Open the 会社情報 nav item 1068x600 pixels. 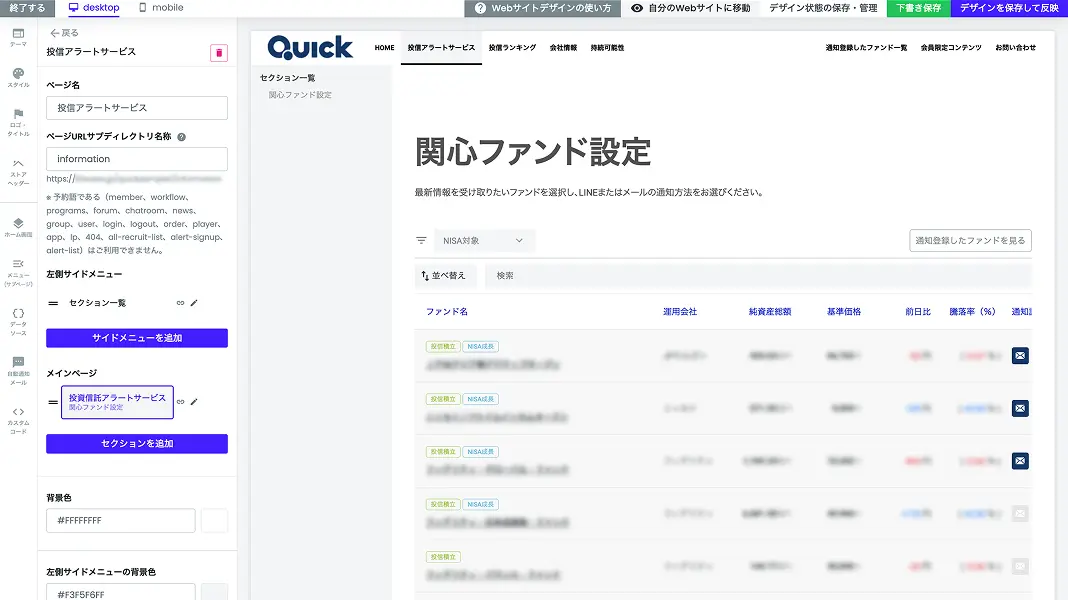pos(563,48)
